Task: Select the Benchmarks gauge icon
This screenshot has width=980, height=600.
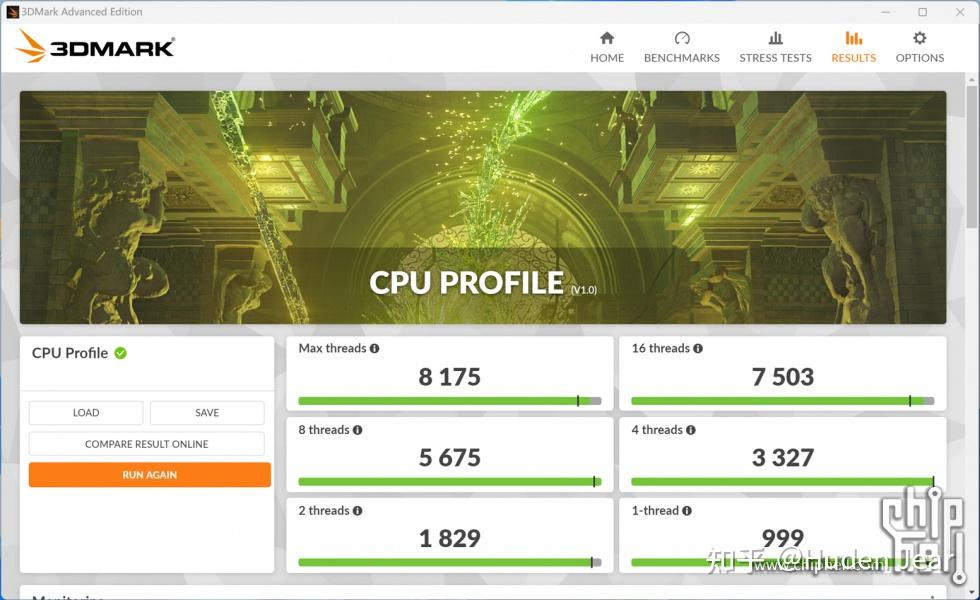Action: pyautogui.click(x=681, y=45)
